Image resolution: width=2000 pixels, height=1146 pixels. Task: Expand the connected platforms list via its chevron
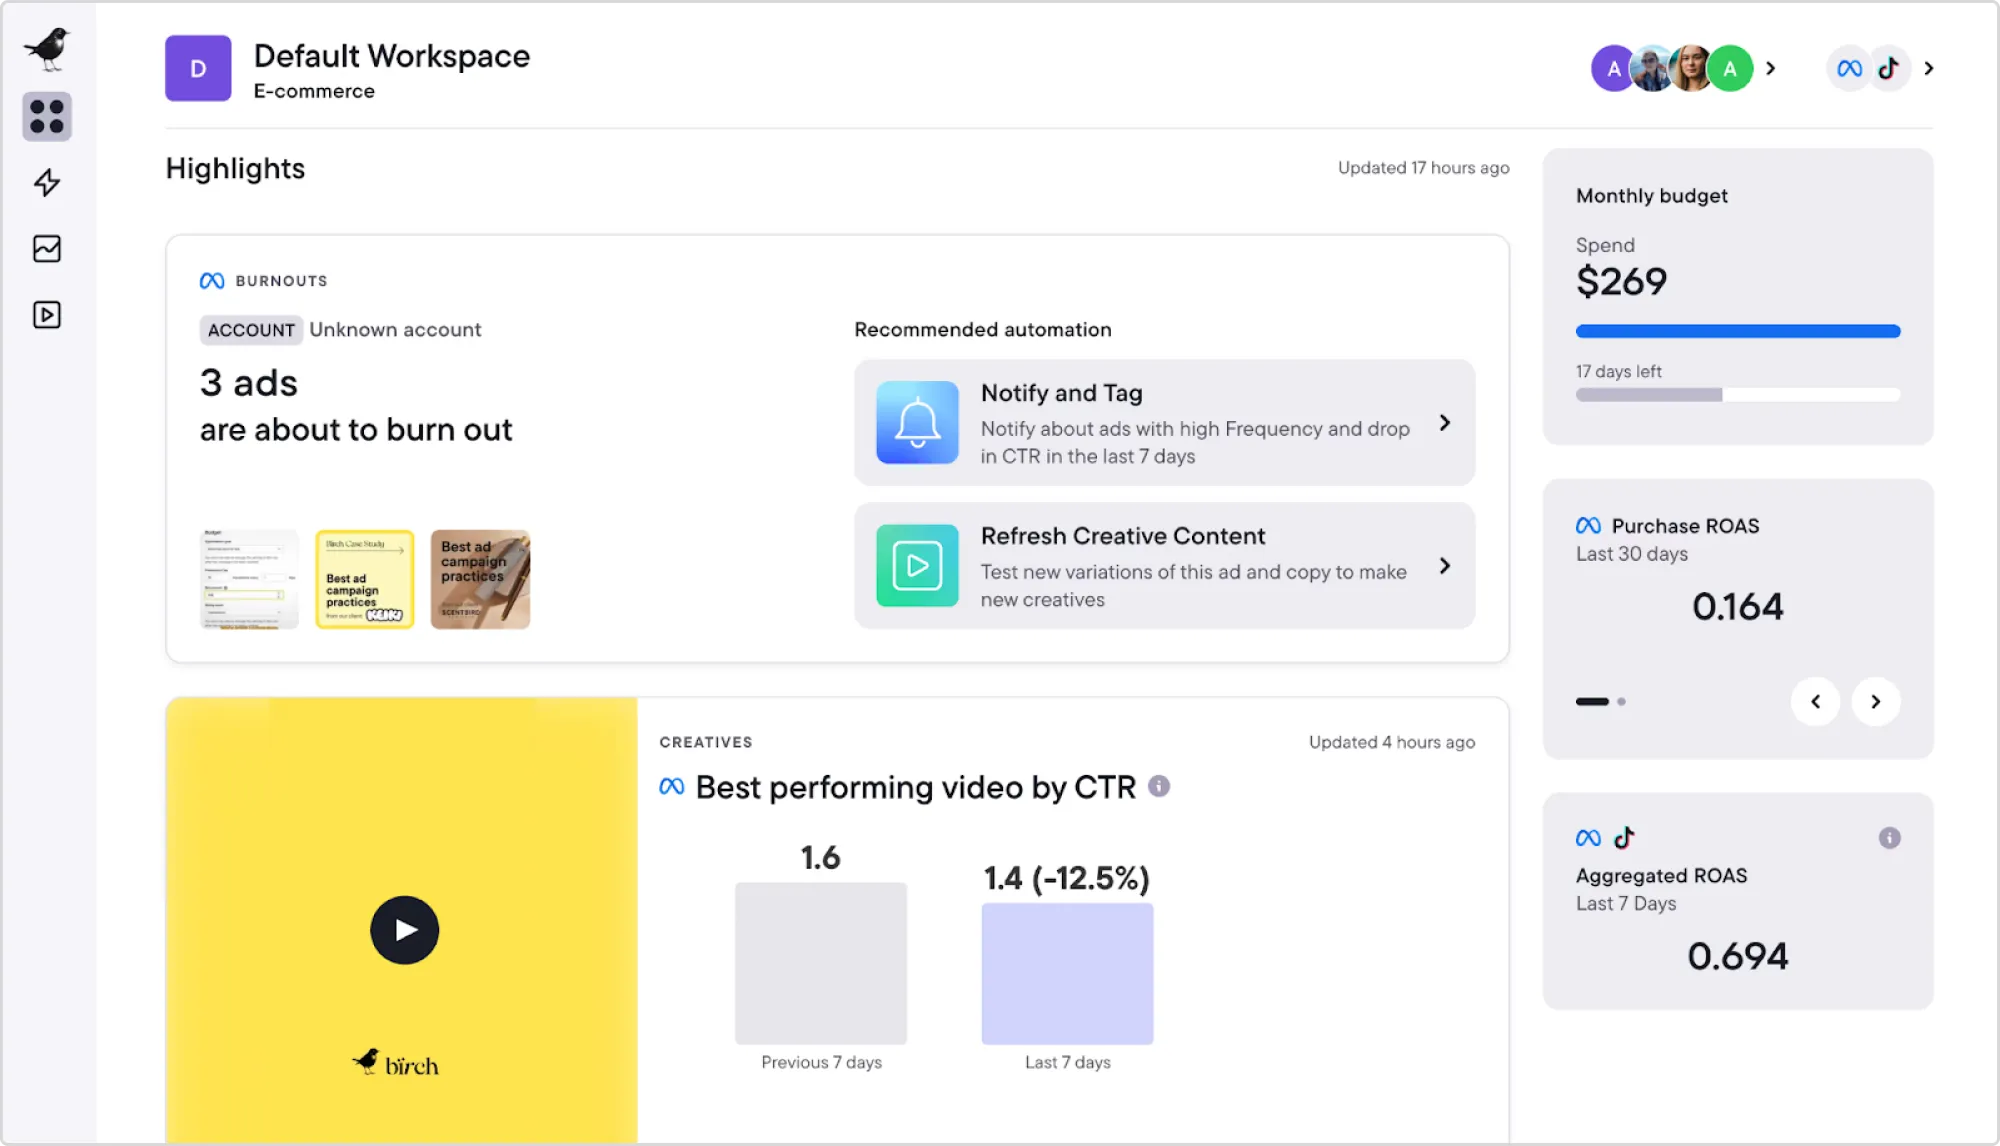(1929, 68)
